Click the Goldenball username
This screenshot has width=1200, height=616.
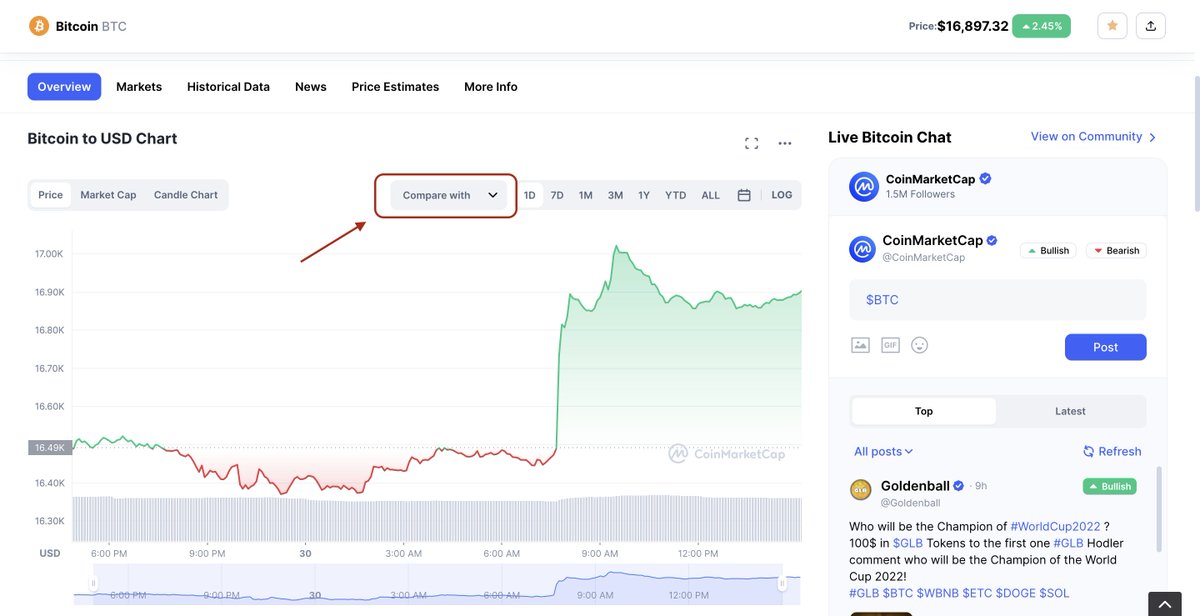click(915, 486)
